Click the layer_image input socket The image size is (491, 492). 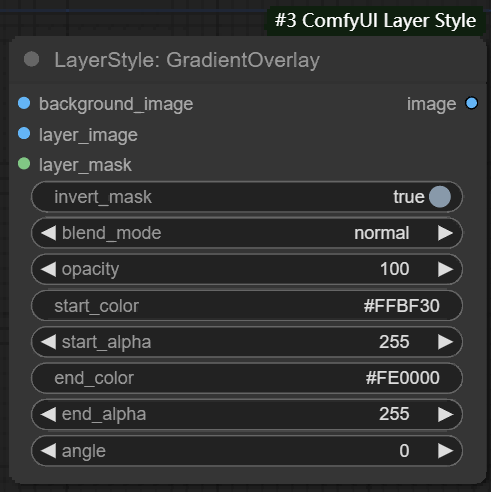[24, 133]
